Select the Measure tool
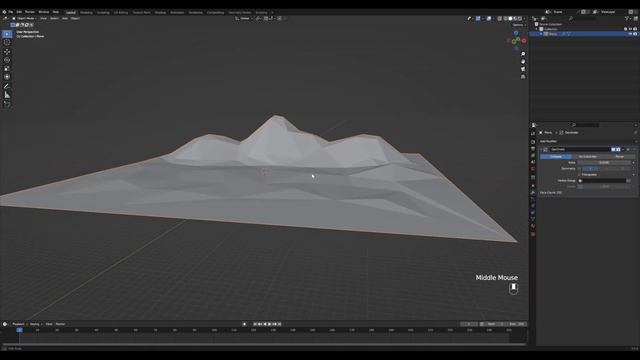 7,95
